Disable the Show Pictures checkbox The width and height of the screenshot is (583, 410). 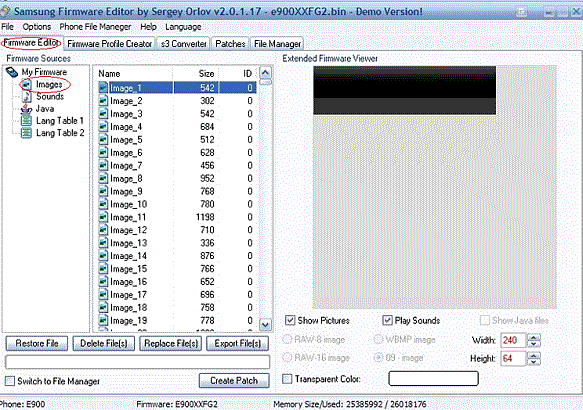(x=290, y=320)
